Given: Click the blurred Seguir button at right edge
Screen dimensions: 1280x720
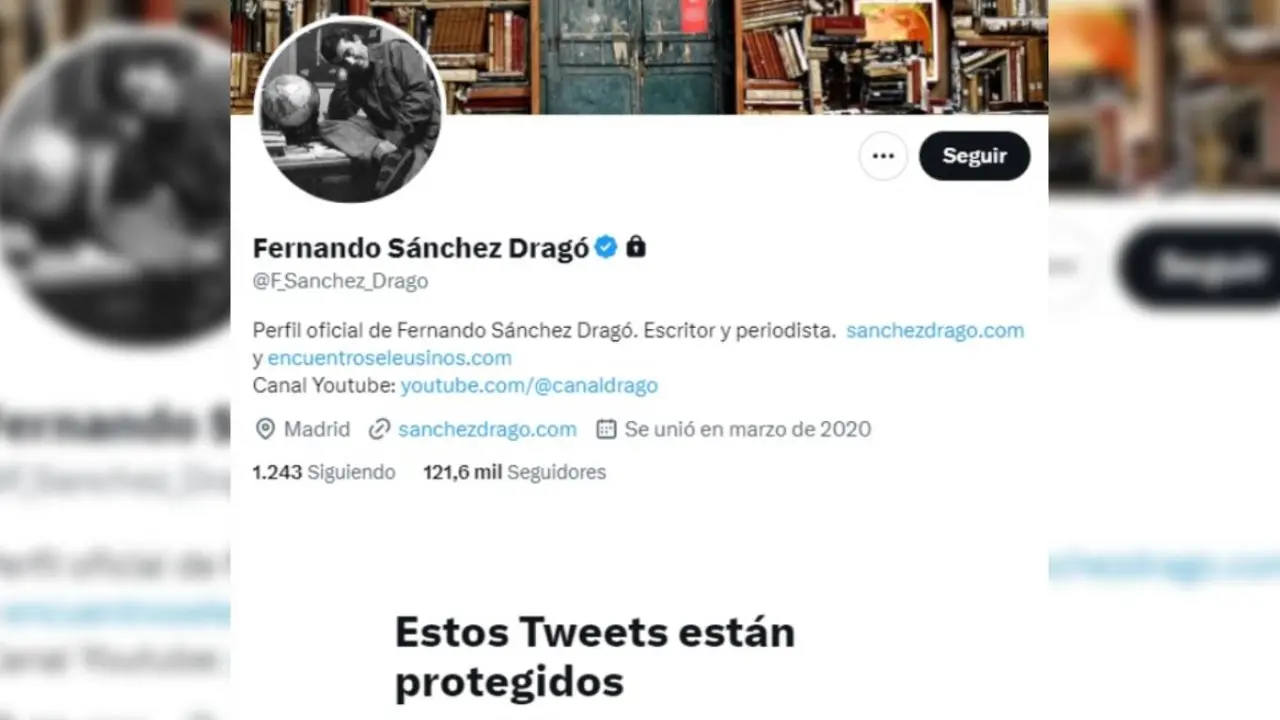Looking at the screenshot, I should tap(1198, 267).
